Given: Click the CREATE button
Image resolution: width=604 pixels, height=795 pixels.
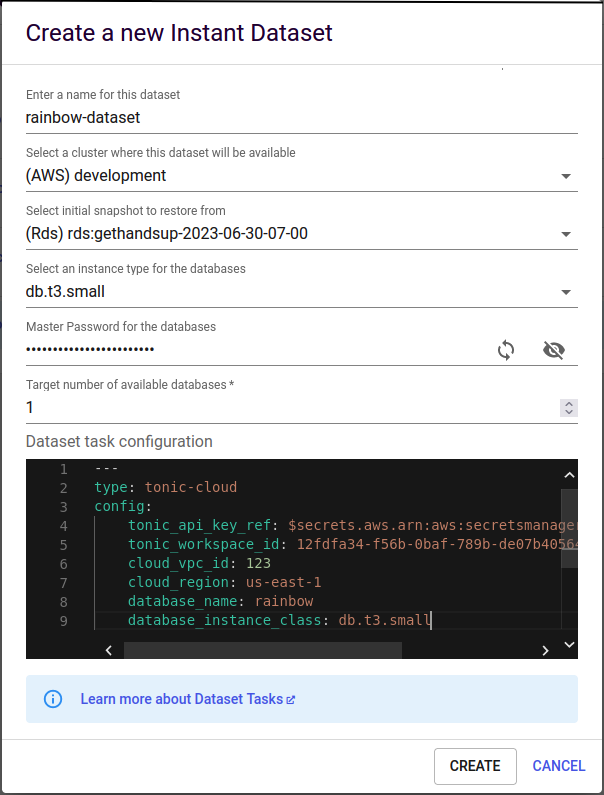Looking at the screenshot, I should [475, 766].
